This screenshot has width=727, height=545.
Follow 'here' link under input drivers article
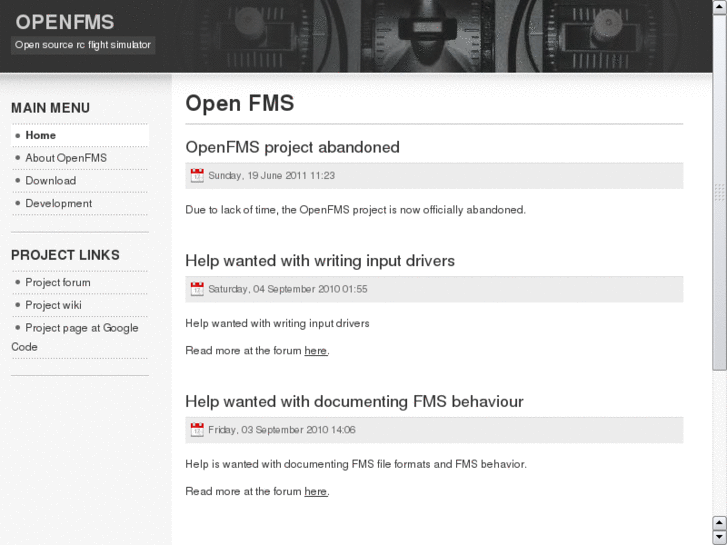click(x=316, y=351)
